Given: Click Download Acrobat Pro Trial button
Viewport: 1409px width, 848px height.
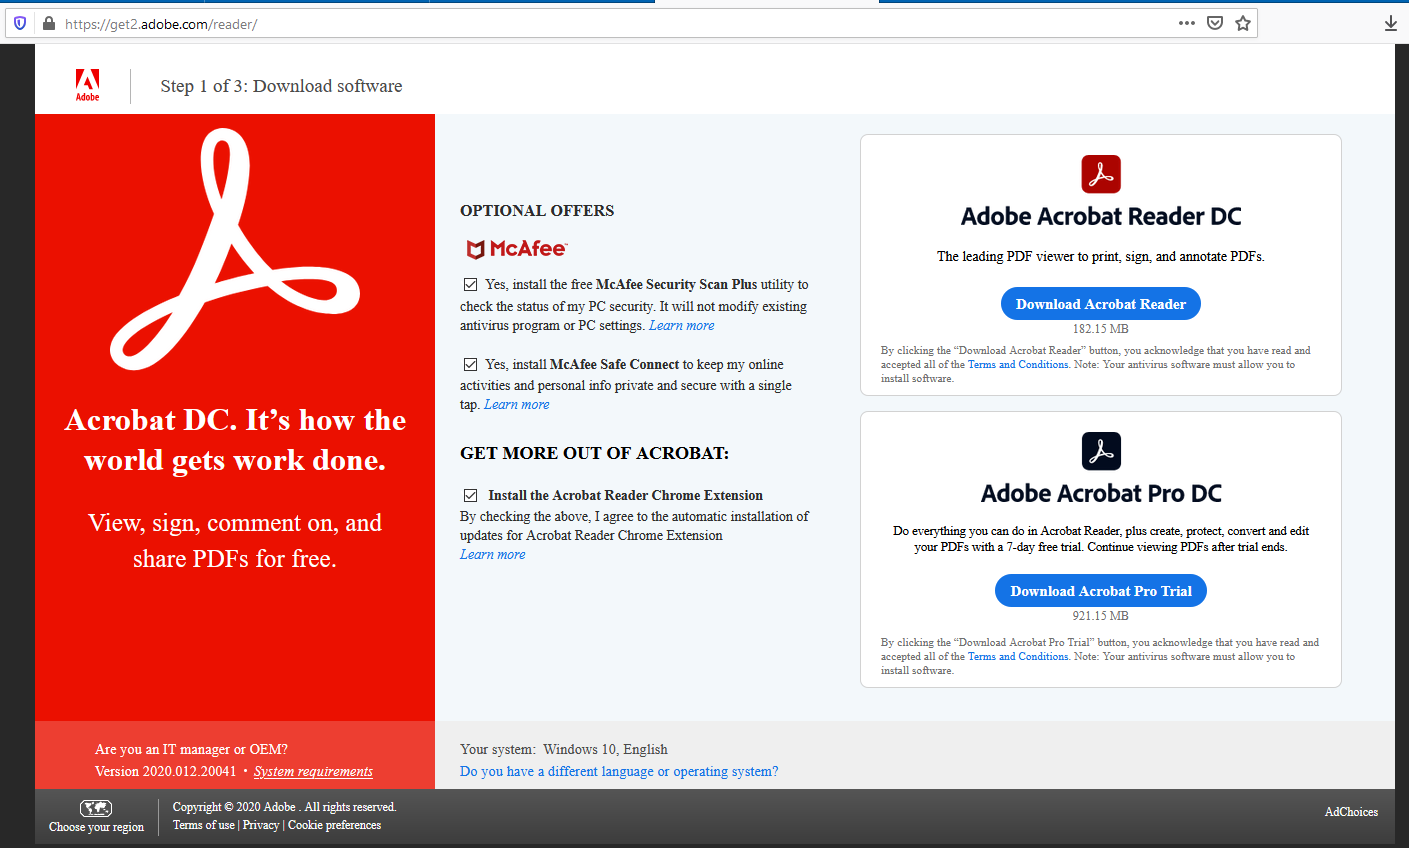Looking at the screenshot, I should point(1100,591).
